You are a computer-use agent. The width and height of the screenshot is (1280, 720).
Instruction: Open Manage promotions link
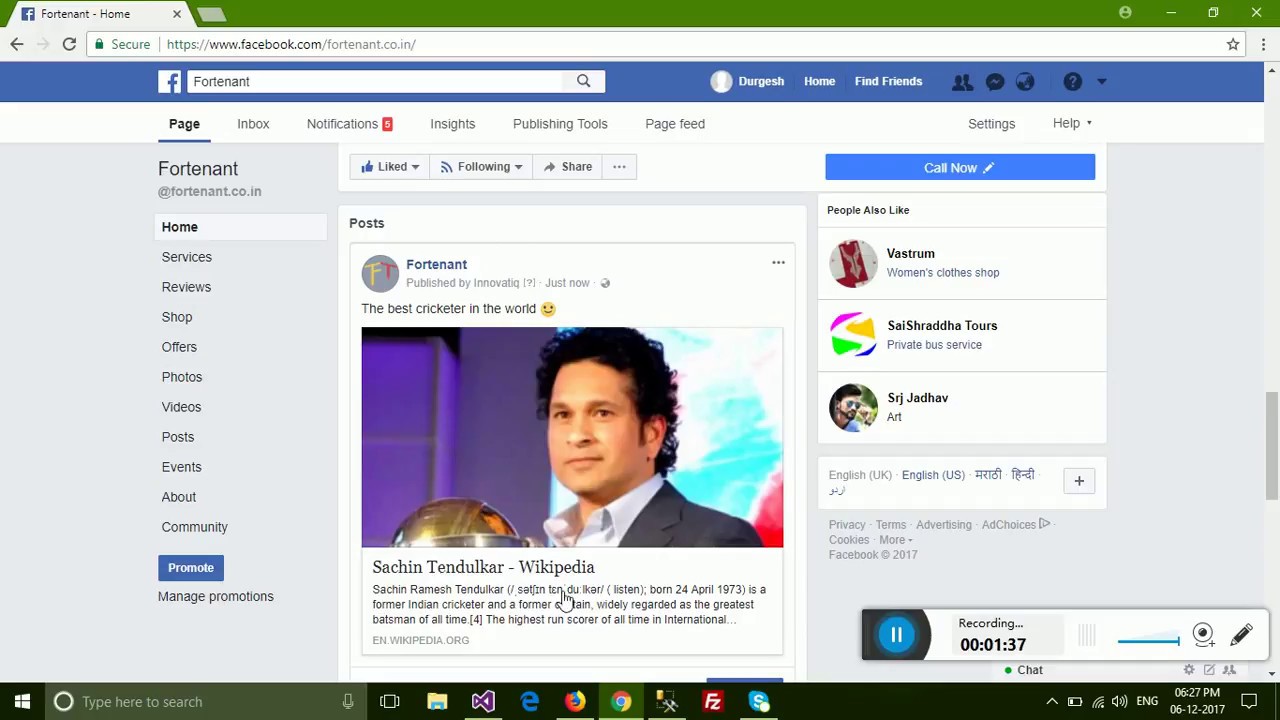(215, 596)
